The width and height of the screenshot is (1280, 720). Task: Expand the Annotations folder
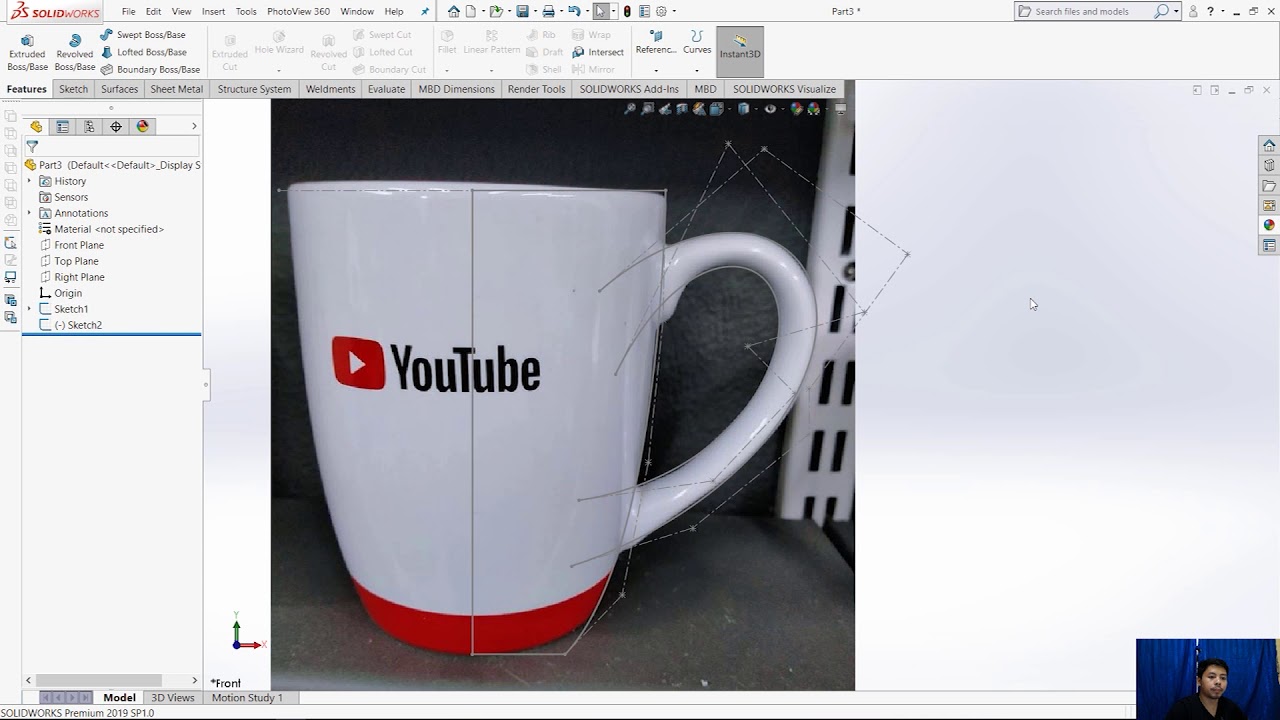click(x=29, y=213)
